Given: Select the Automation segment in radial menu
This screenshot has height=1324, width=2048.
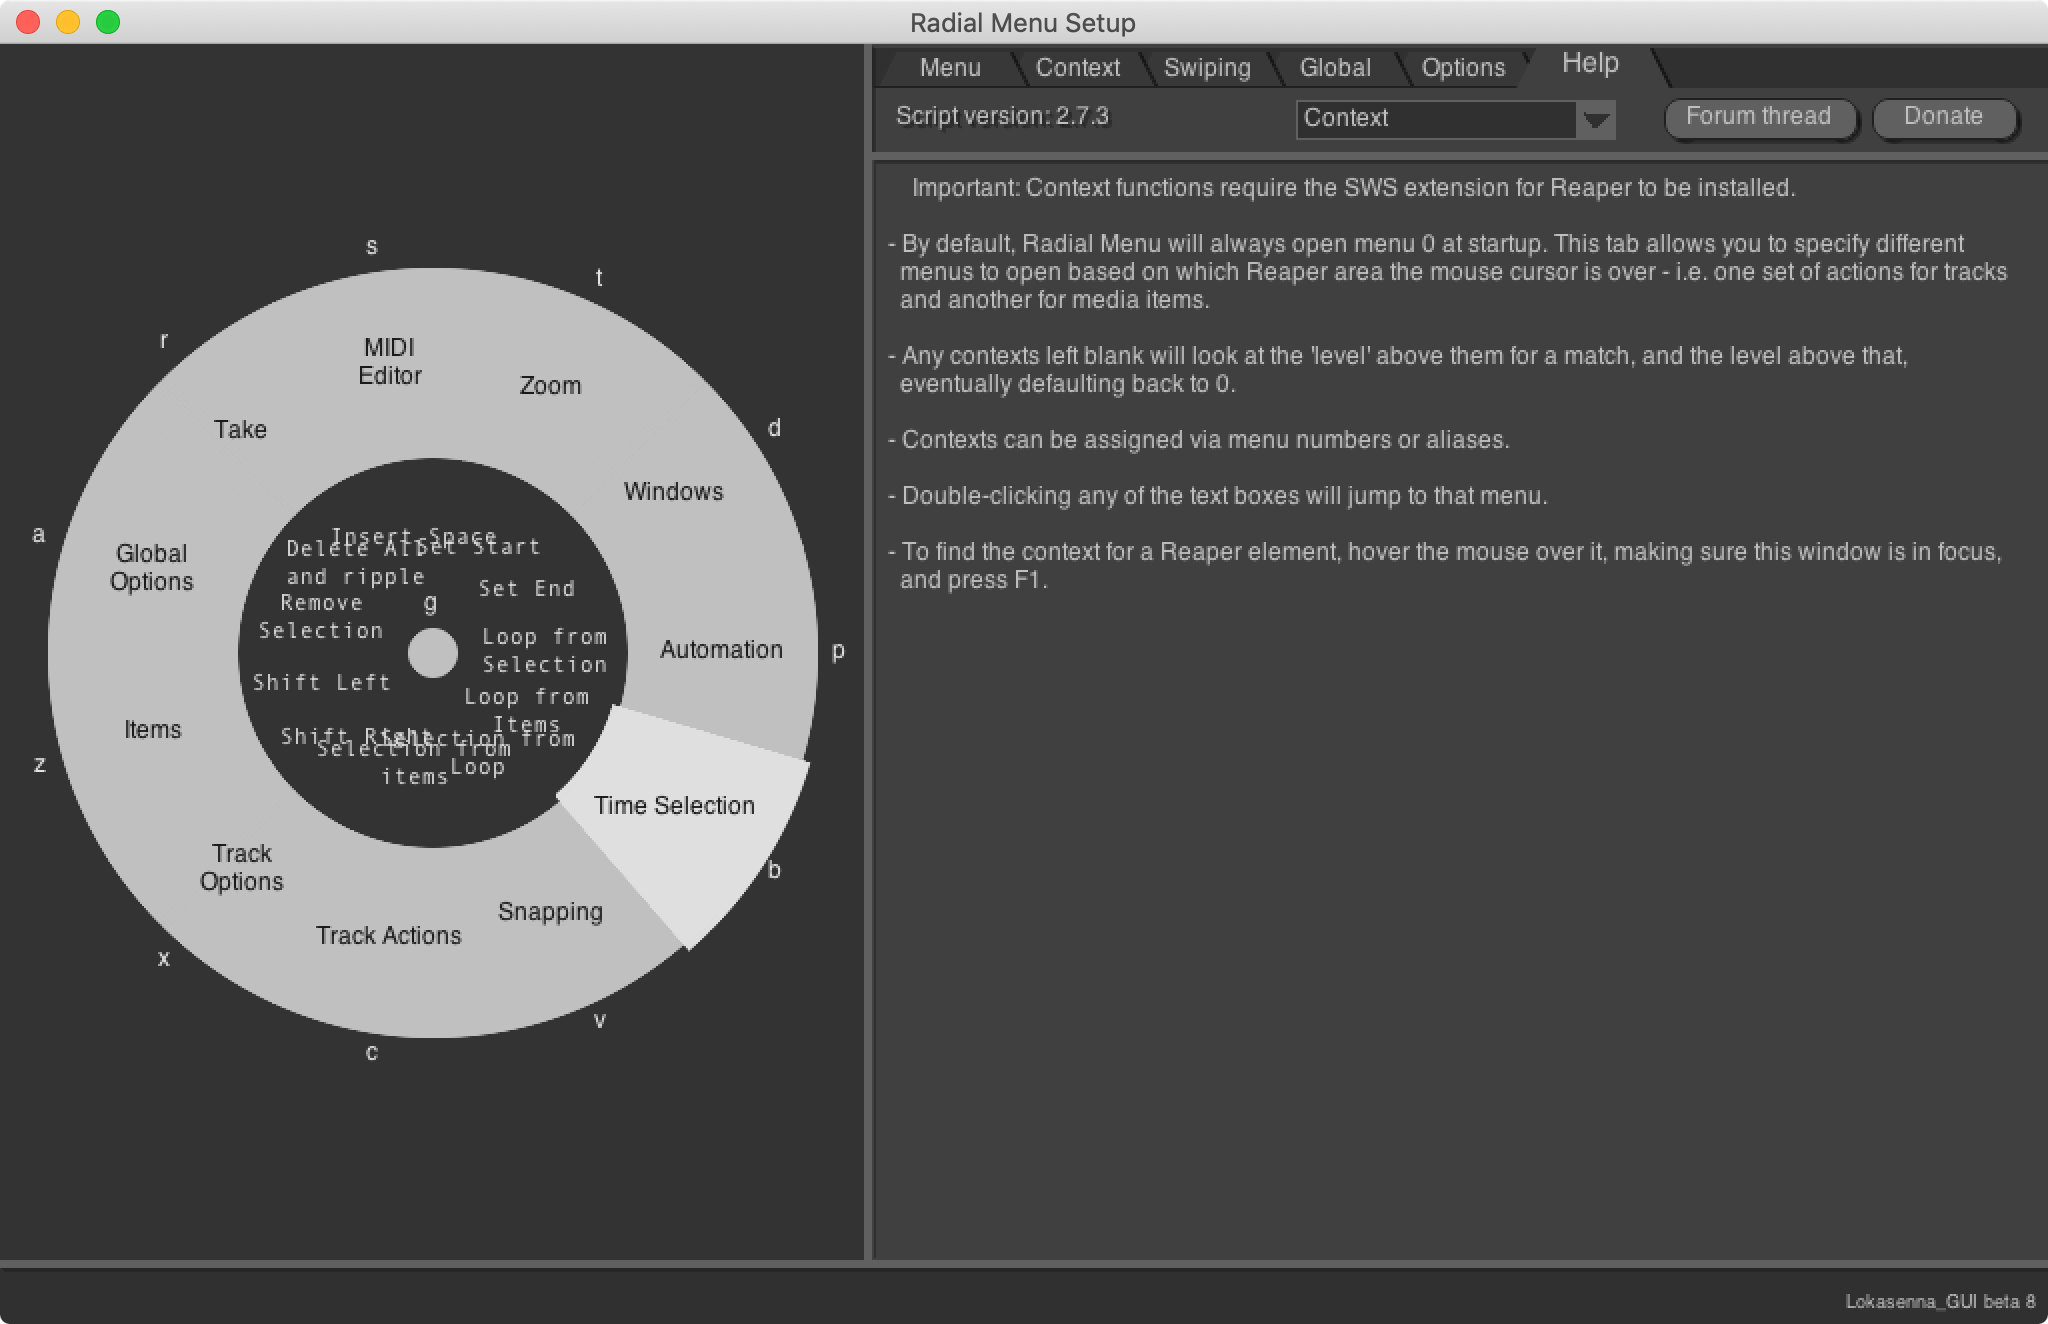Looking at the screenshot, I should (x=721, y=650).
